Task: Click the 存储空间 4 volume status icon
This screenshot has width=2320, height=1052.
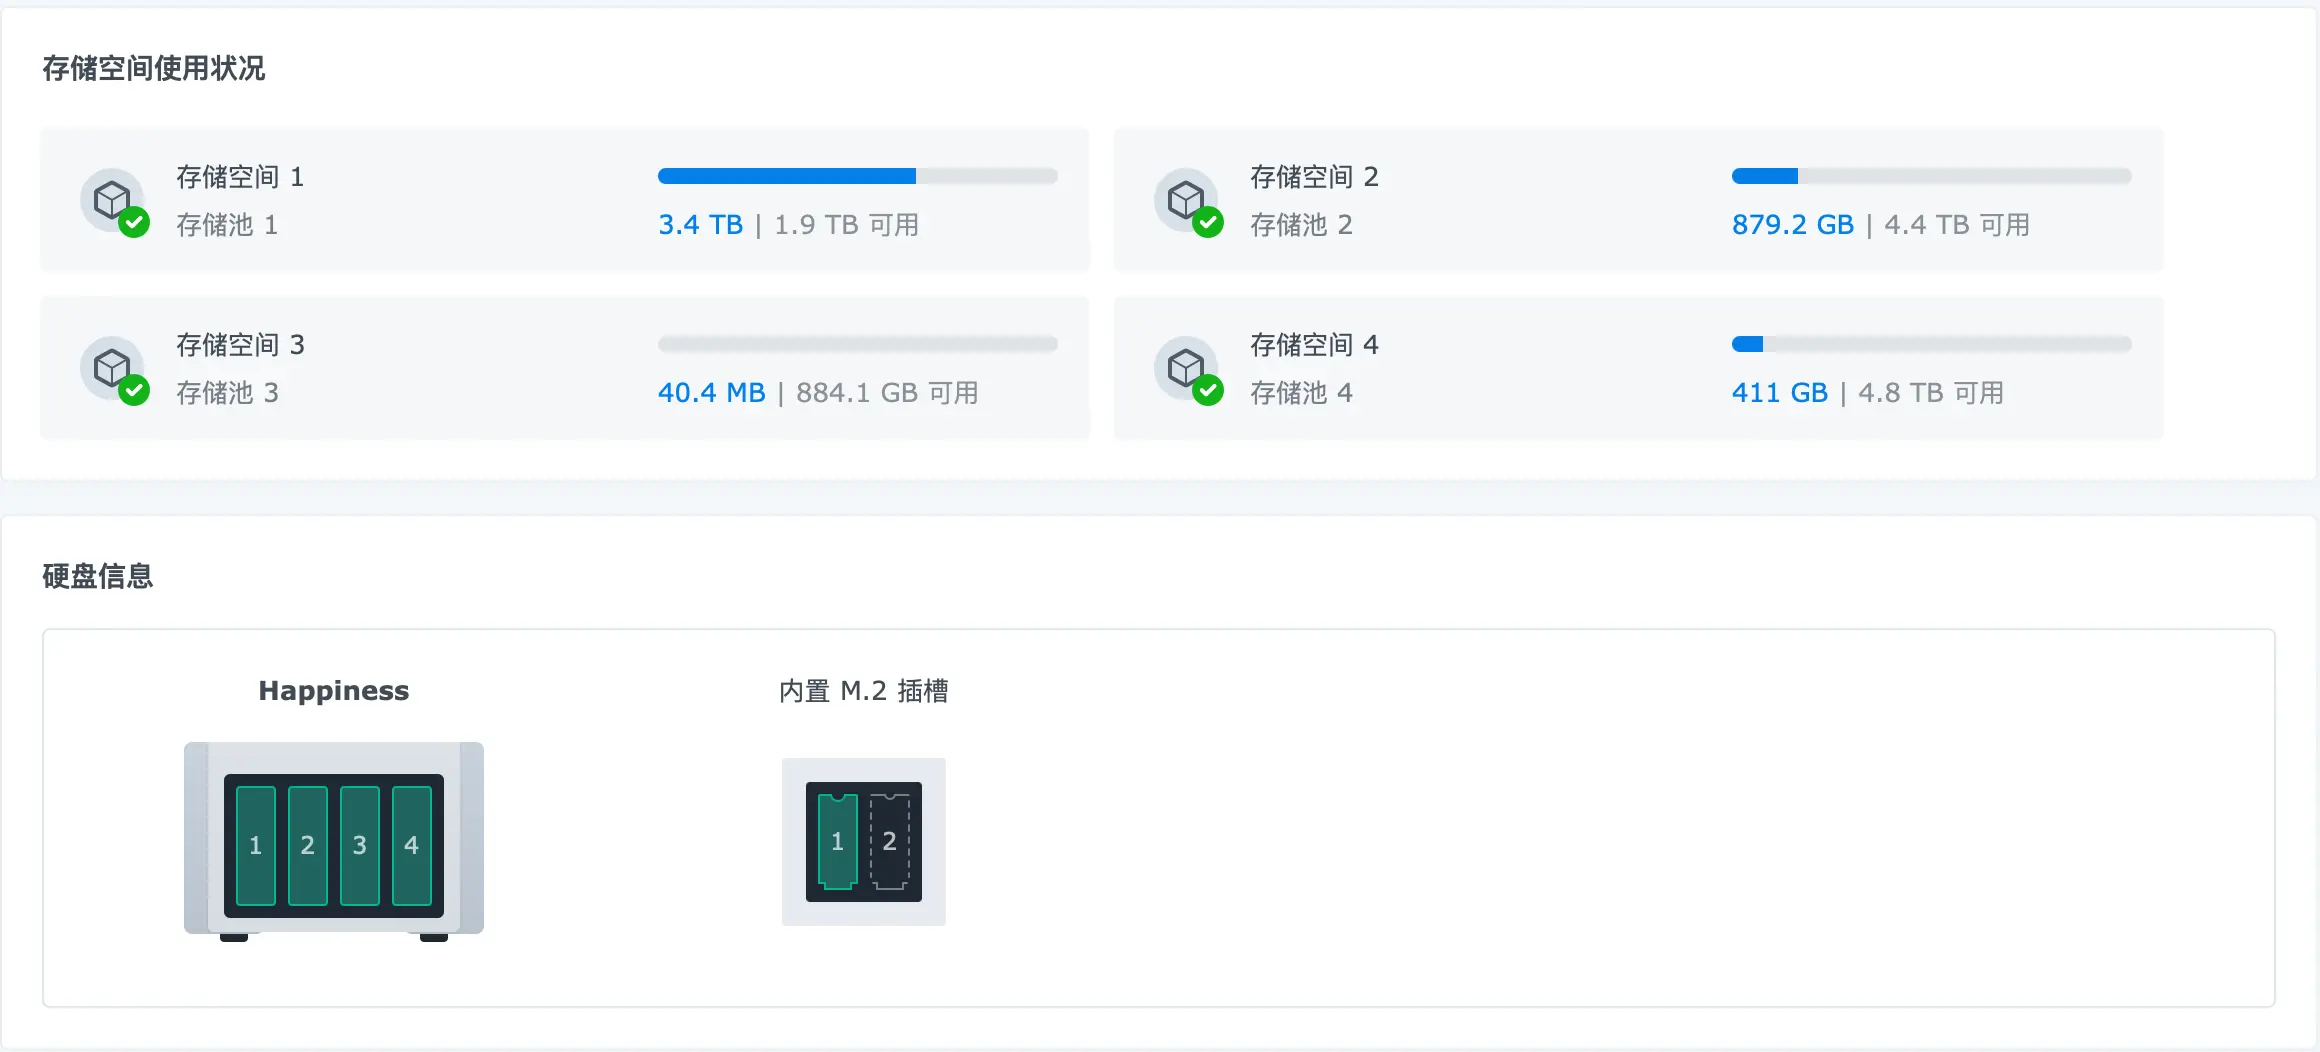Action: tap(1188, 369)
